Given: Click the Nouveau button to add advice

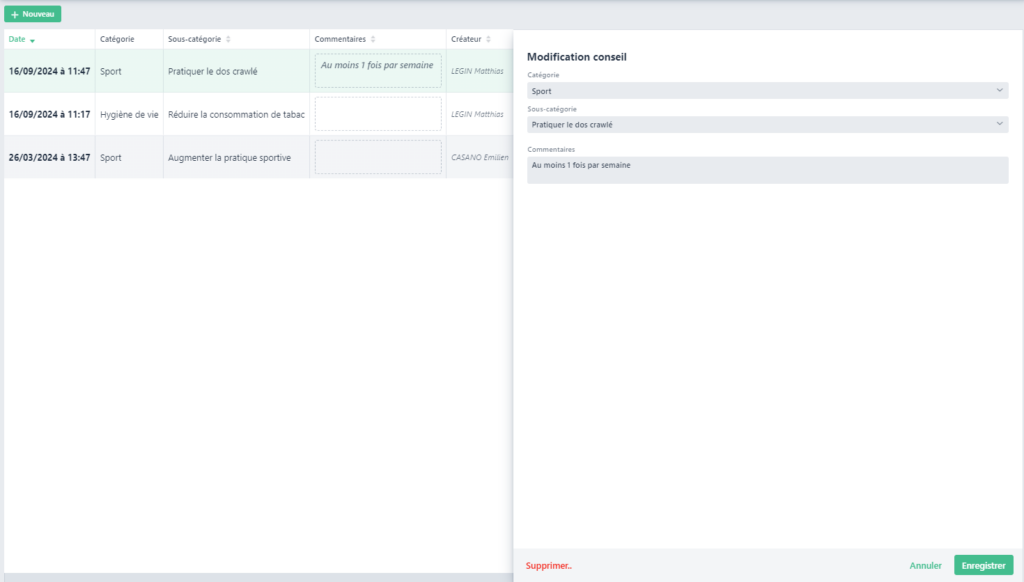Looking at the screenshot, I should pyautogui.click(x=33, y=14).
